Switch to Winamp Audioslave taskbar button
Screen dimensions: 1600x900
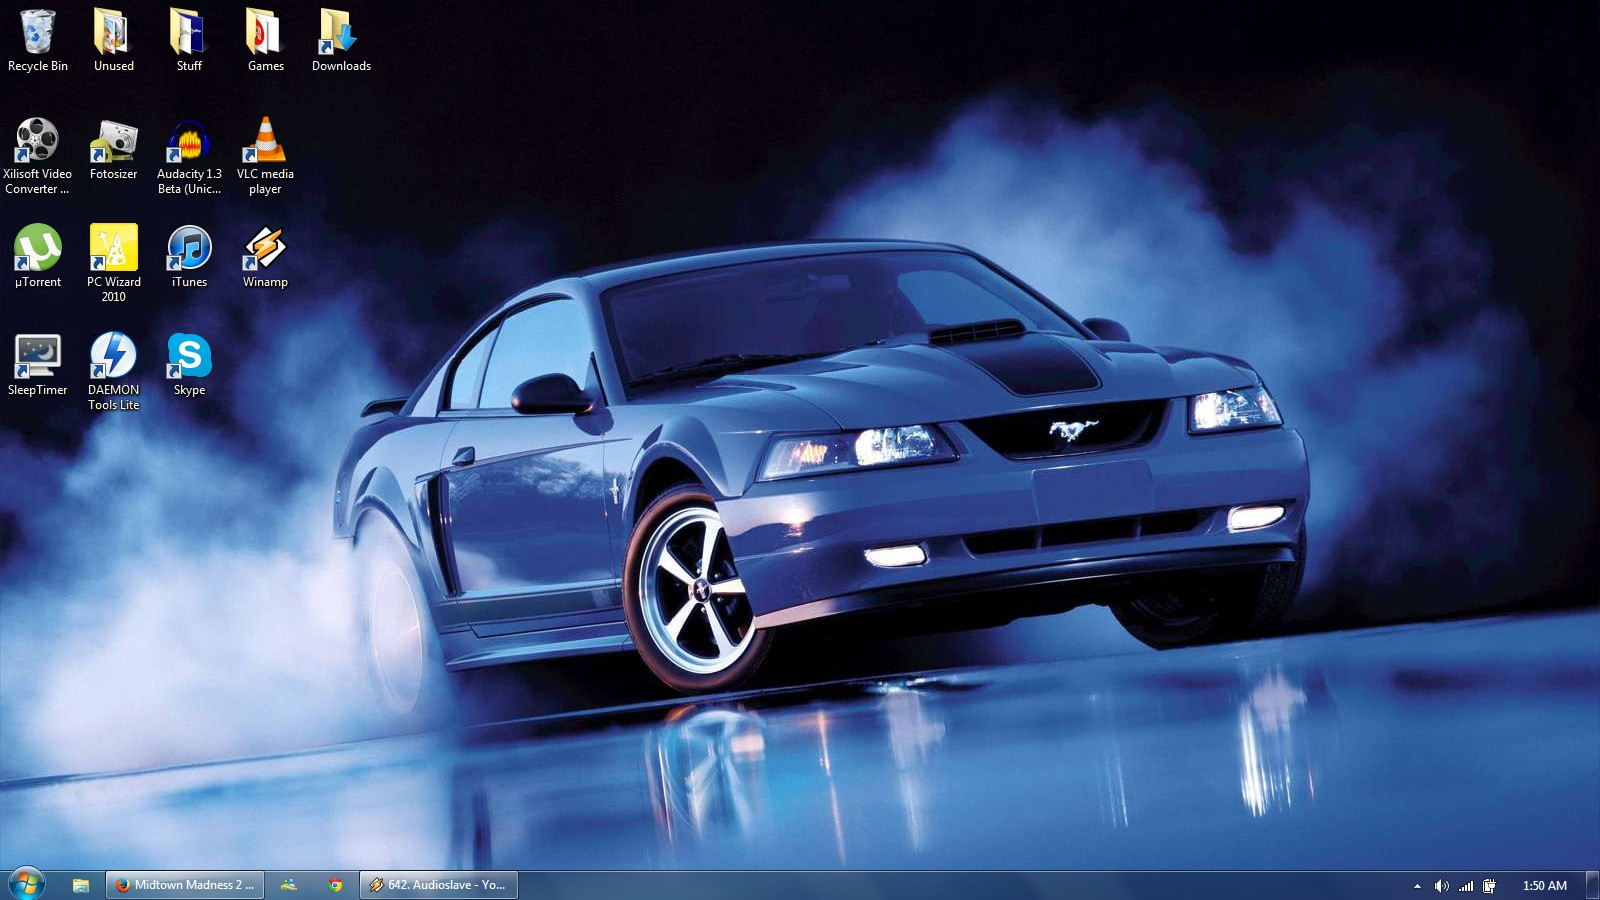(438, 885)
